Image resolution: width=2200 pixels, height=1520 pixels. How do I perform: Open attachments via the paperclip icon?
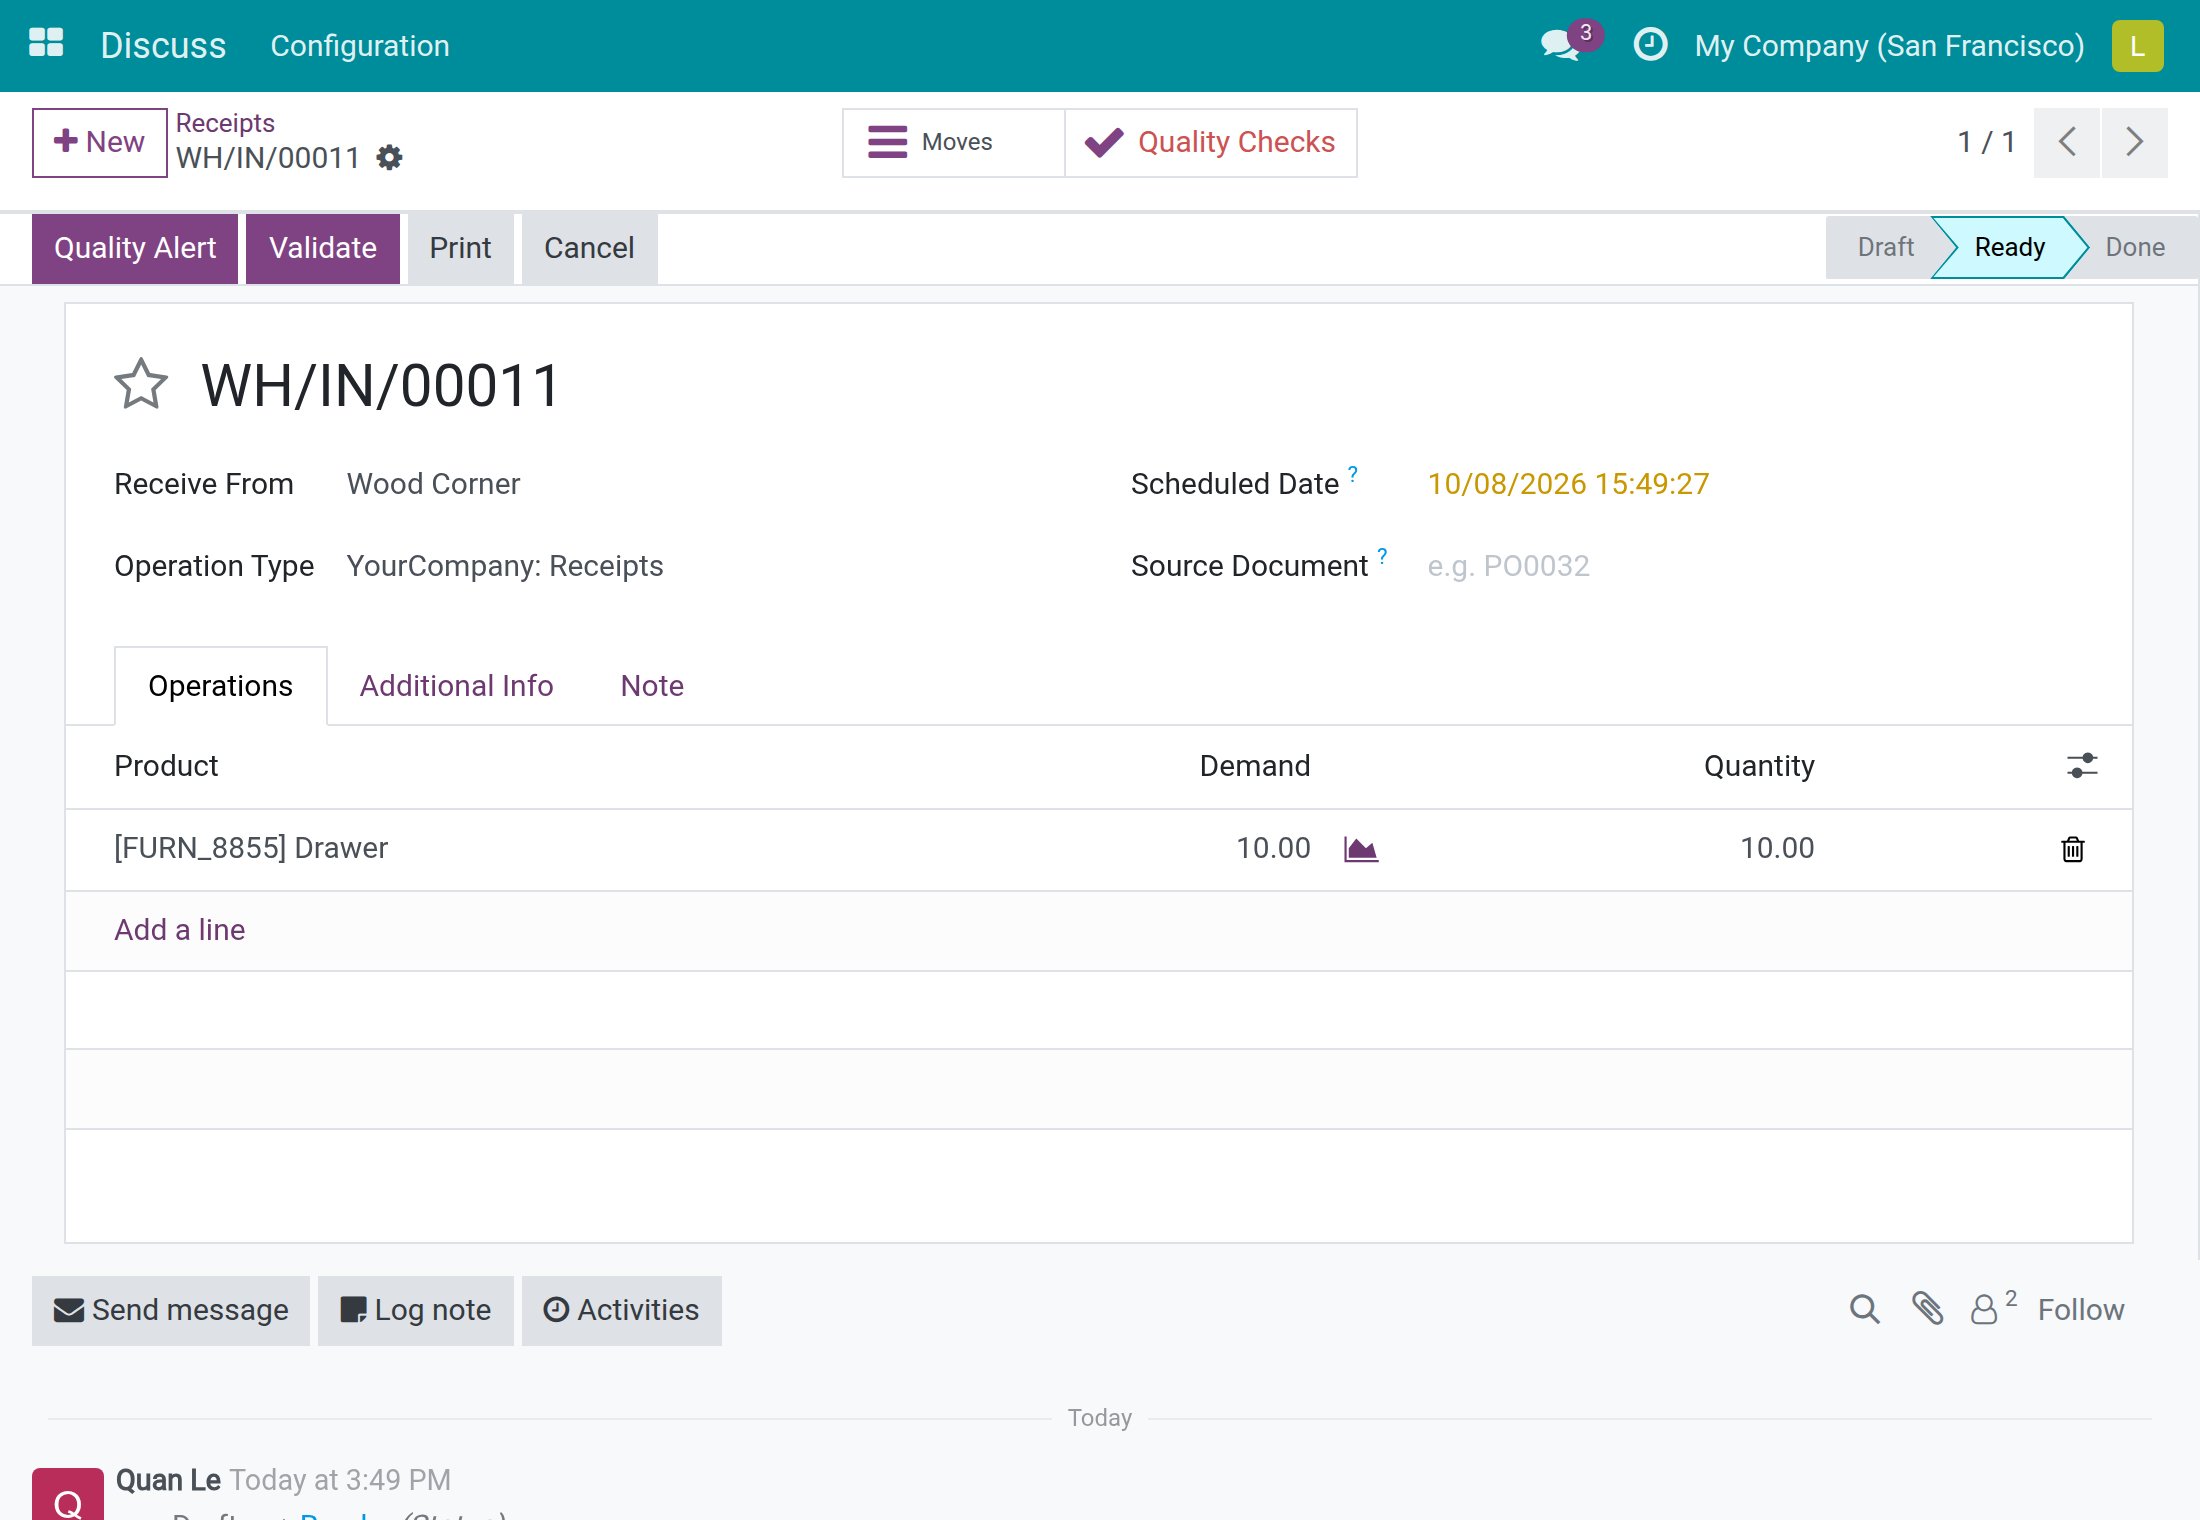pyautogui.click(x=1927, y=1309)
